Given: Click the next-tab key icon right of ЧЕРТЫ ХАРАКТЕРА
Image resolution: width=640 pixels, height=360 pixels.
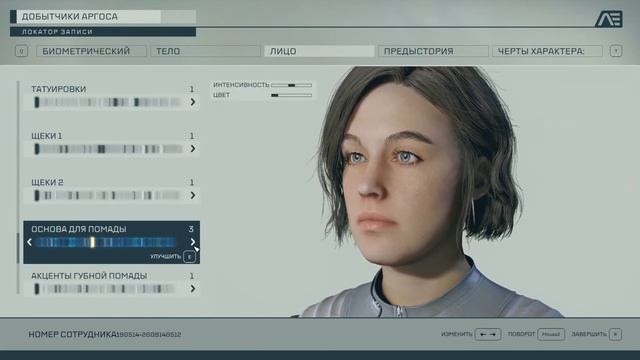Looking at the screenshot, I should click(616, 51).
